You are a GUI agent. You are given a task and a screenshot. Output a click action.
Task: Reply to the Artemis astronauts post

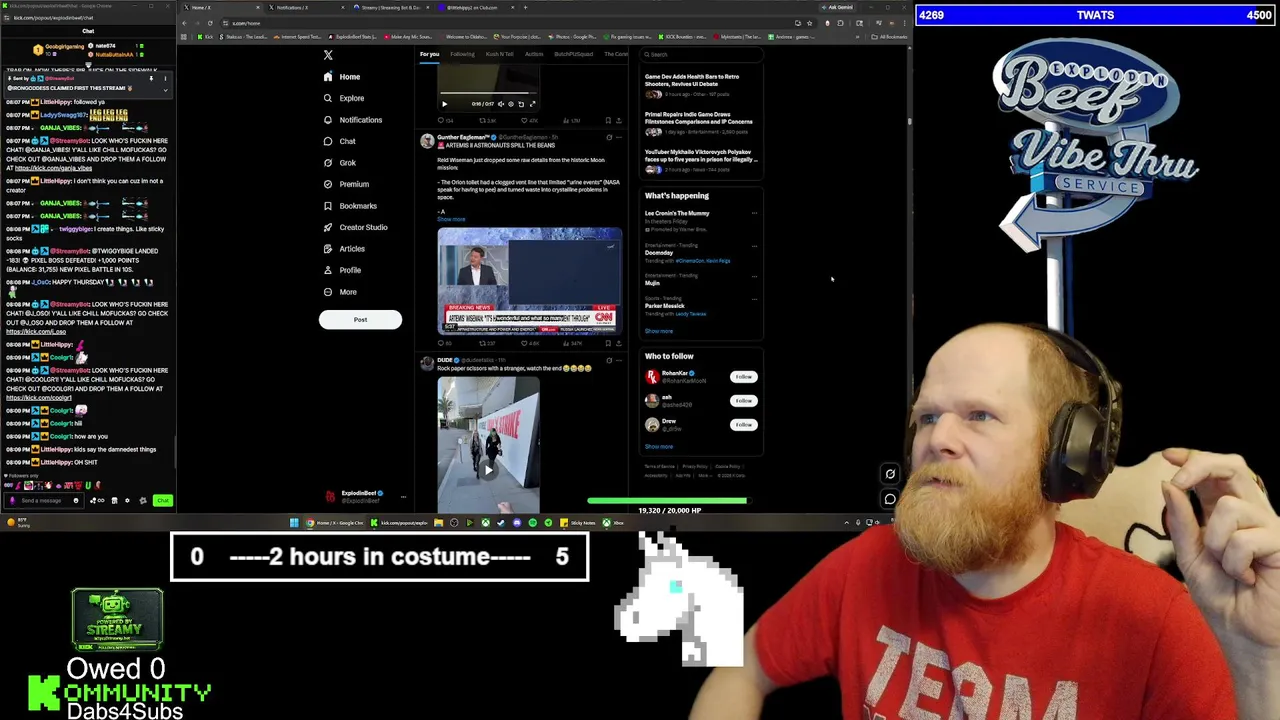444,343
